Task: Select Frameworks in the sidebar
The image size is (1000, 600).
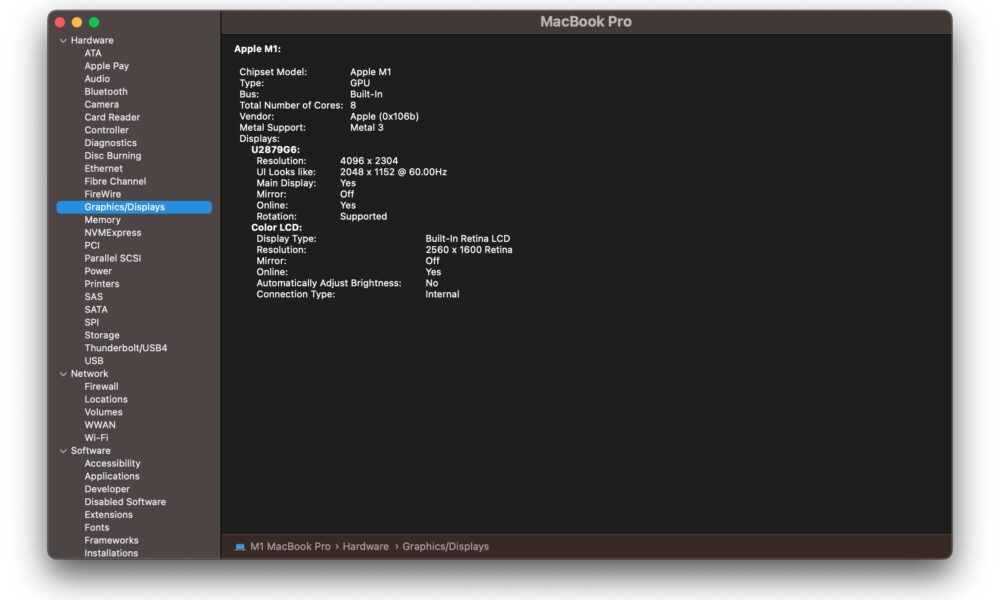Action: coord(111,540)
